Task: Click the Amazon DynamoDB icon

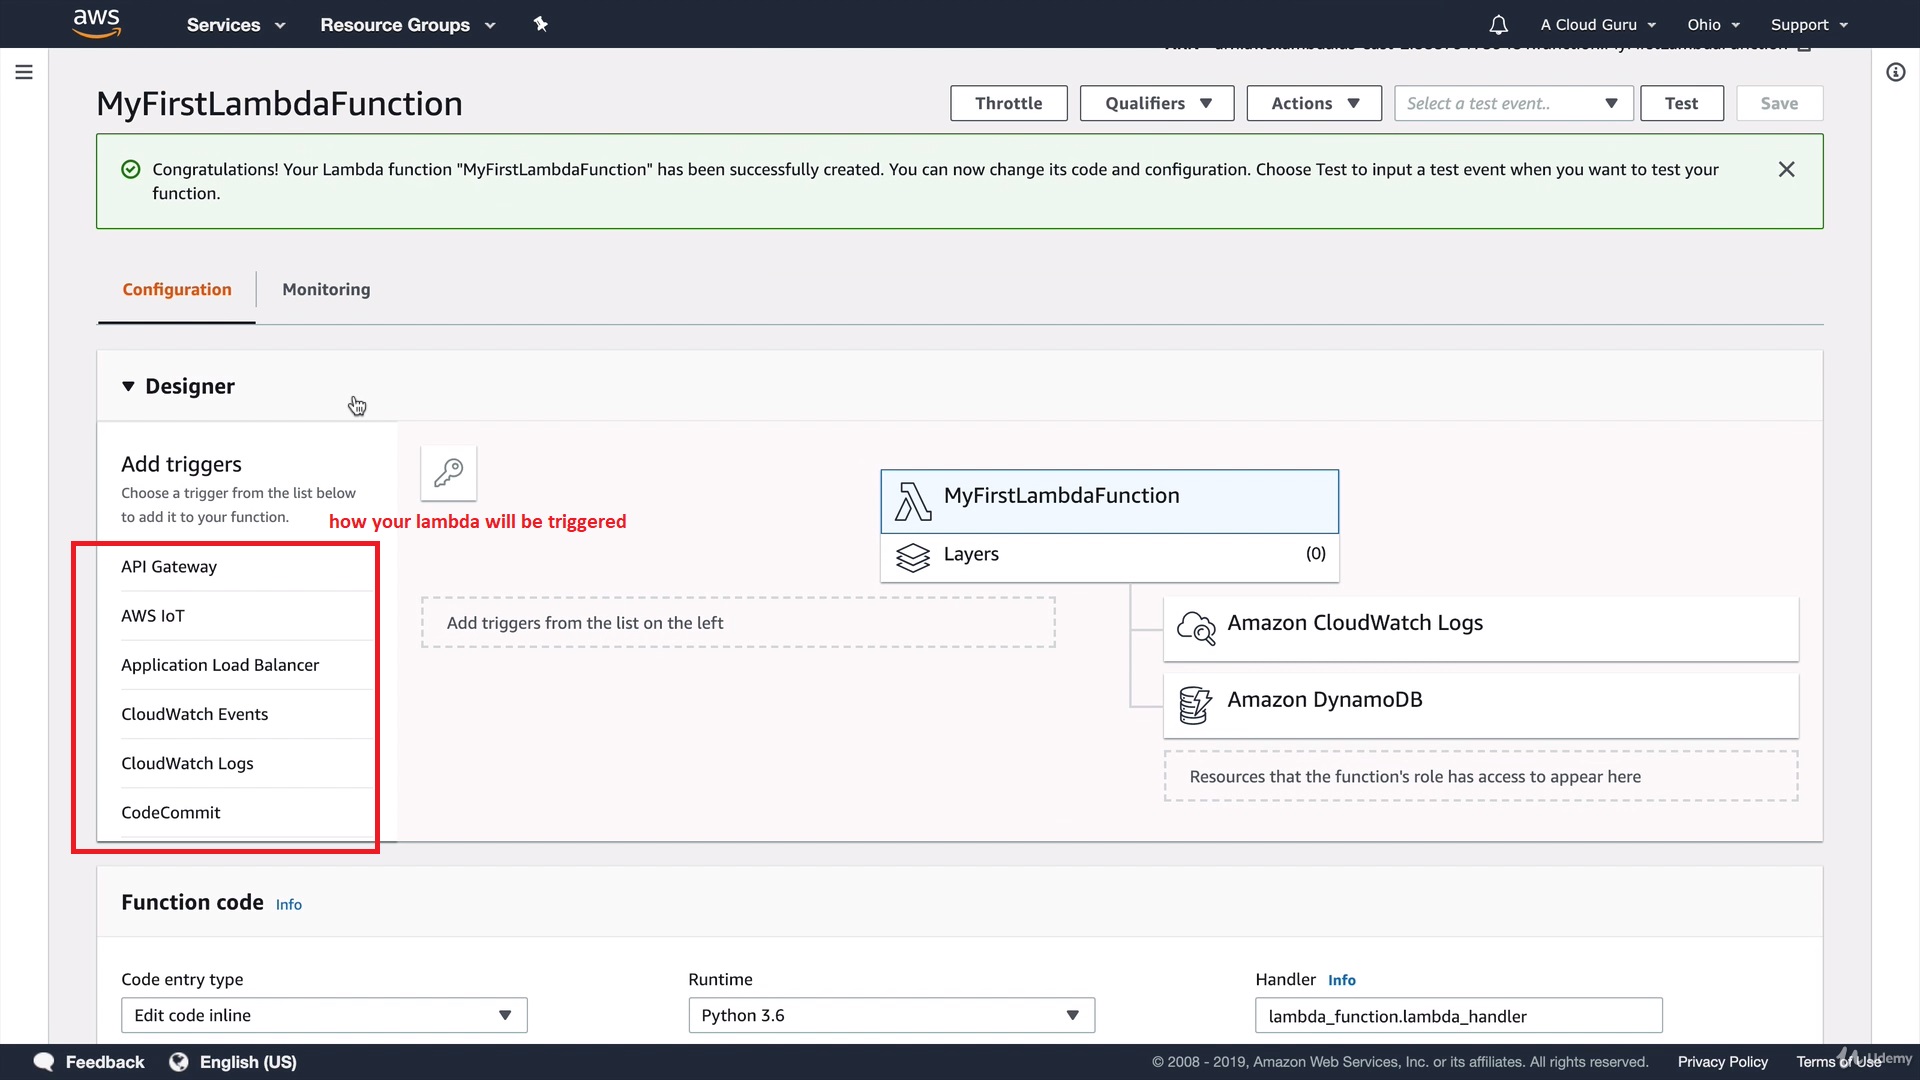Action: click(1195, 704)
